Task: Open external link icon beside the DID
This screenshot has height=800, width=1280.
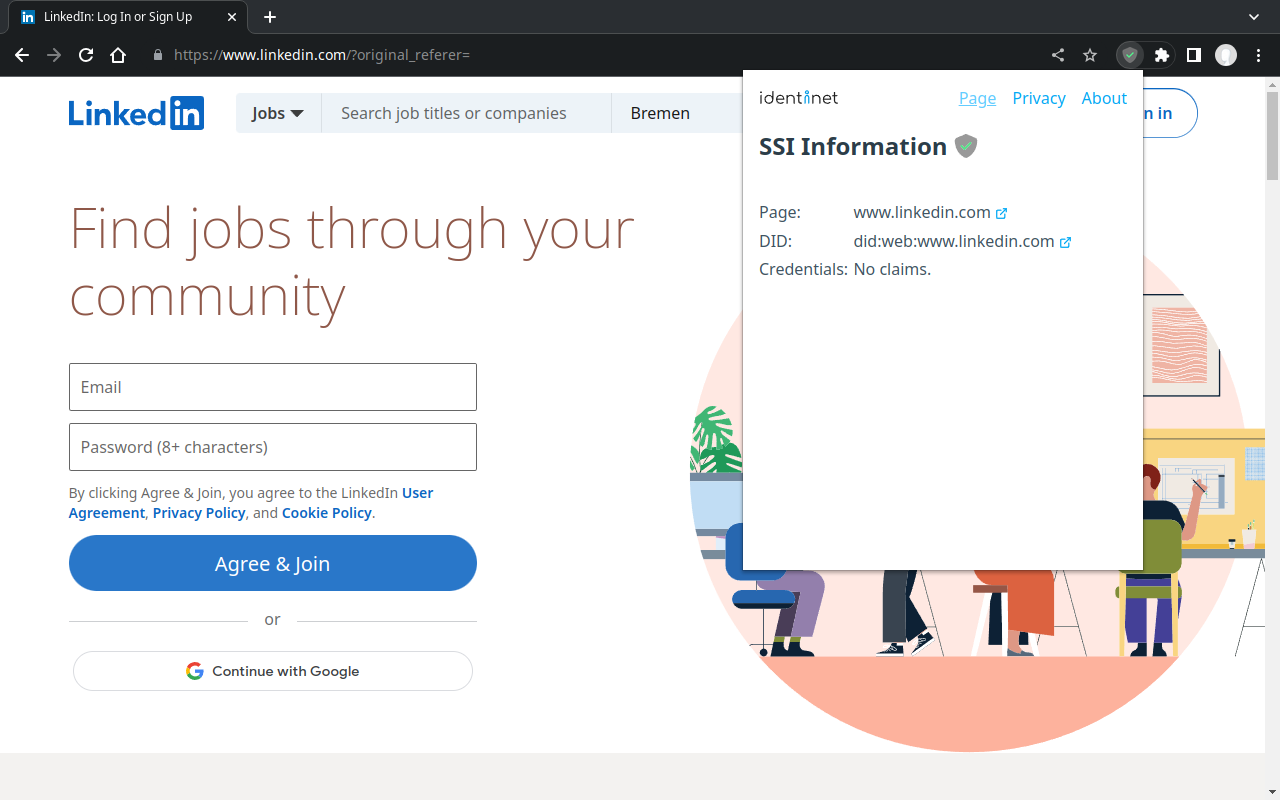Action: pyautogui.click(x=1065, y=242)
